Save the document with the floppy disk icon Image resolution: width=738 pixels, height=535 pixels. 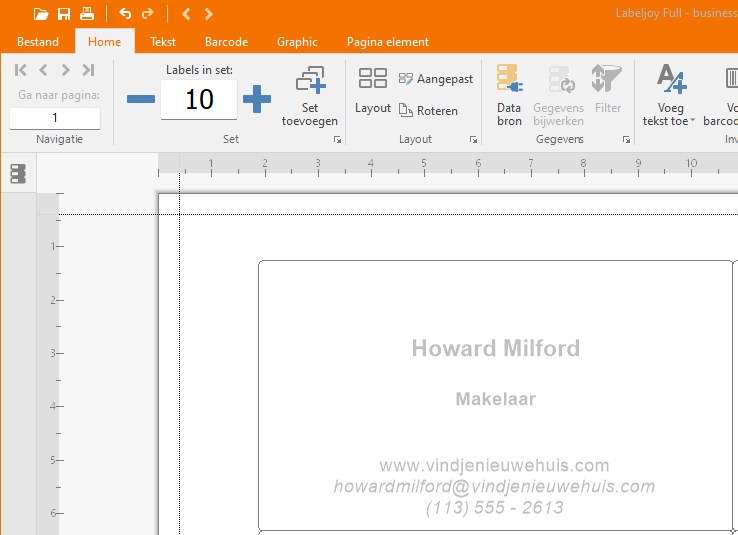coord(64,14)
